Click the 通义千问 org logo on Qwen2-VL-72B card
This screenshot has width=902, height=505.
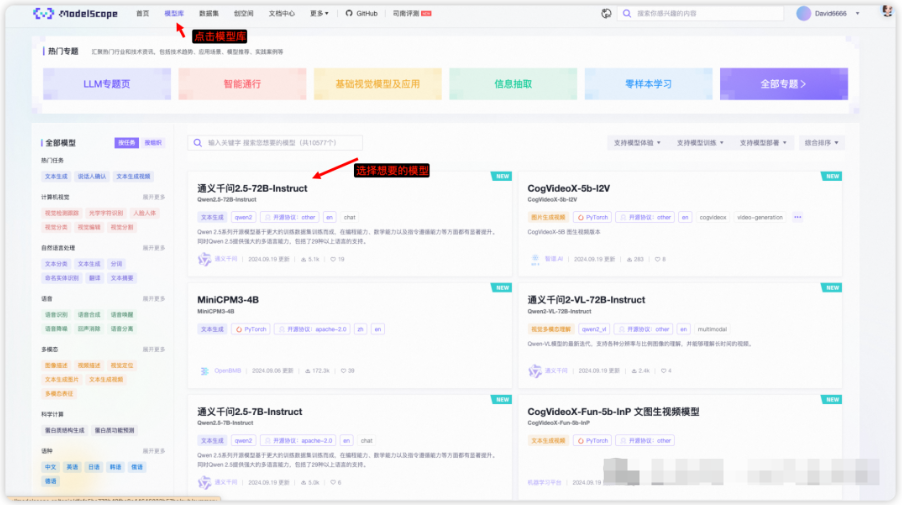coord(535,371)
